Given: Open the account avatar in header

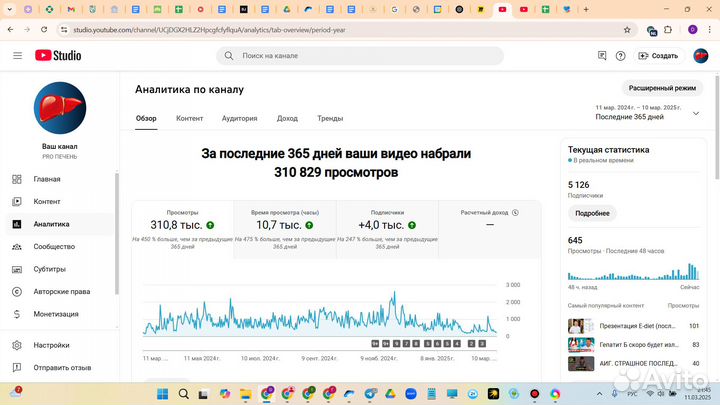Looking at the screenshot, I should pyautogui.click(x=701, y=56).
